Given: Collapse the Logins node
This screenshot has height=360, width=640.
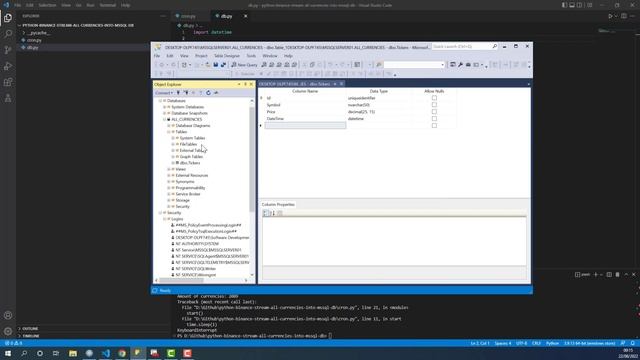Looking at the screenshot, I should tap(164, 219).
